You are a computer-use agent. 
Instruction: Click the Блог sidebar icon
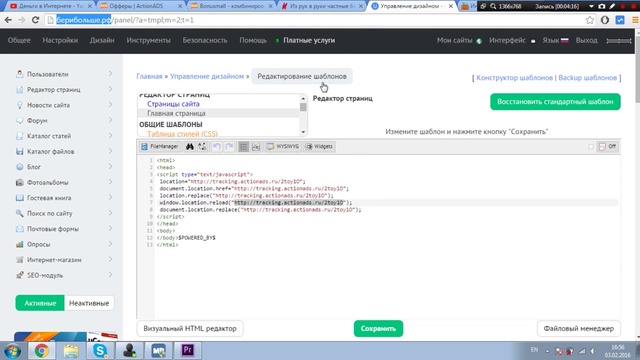point(19,167)
